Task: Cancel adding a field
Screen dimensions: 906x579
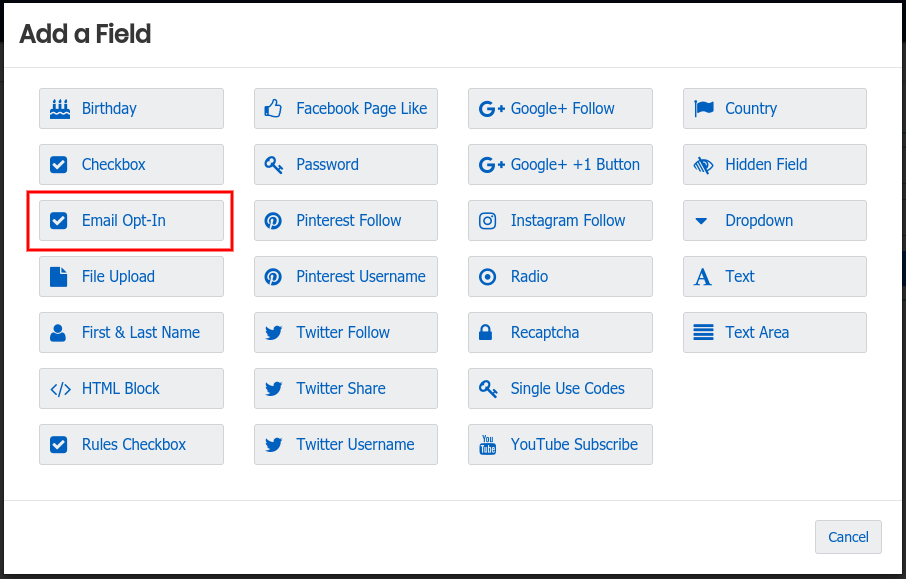Action: (848, 537)
